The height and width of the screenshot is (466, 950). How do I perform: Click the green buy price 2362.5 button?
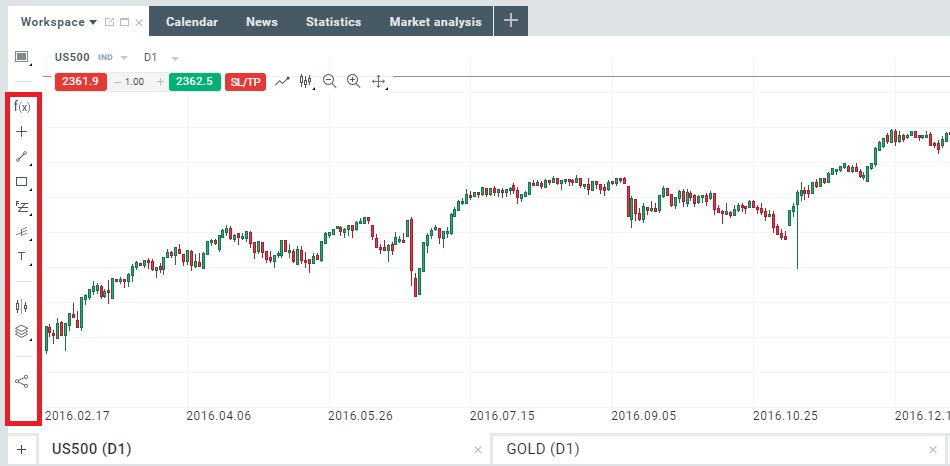(x=194, y=81)
